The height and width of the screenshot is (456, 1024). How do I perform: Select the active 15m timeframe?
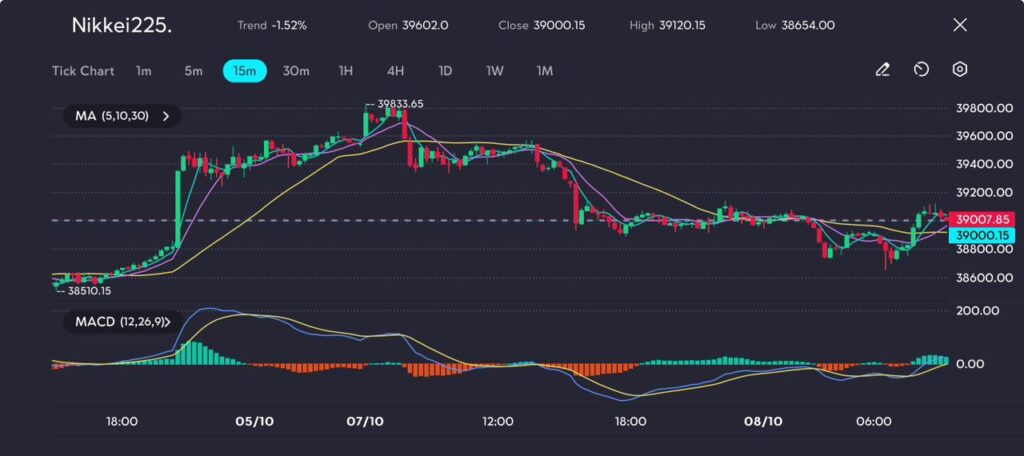click(x=244, y=71)
